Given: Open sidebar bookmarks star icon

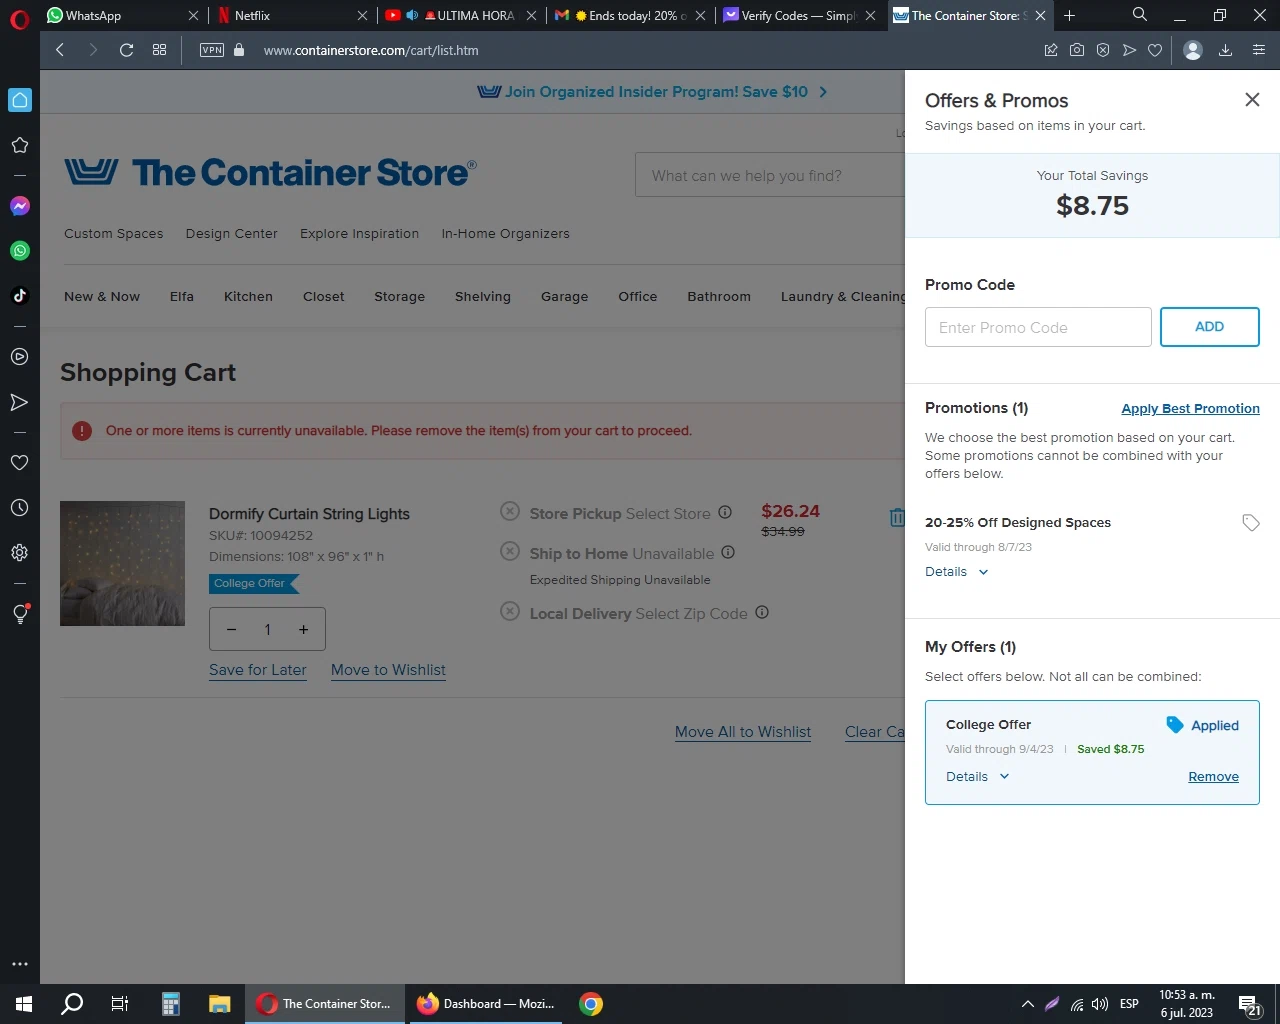Looking at the screenshot, I should click(x=20, y=145).
